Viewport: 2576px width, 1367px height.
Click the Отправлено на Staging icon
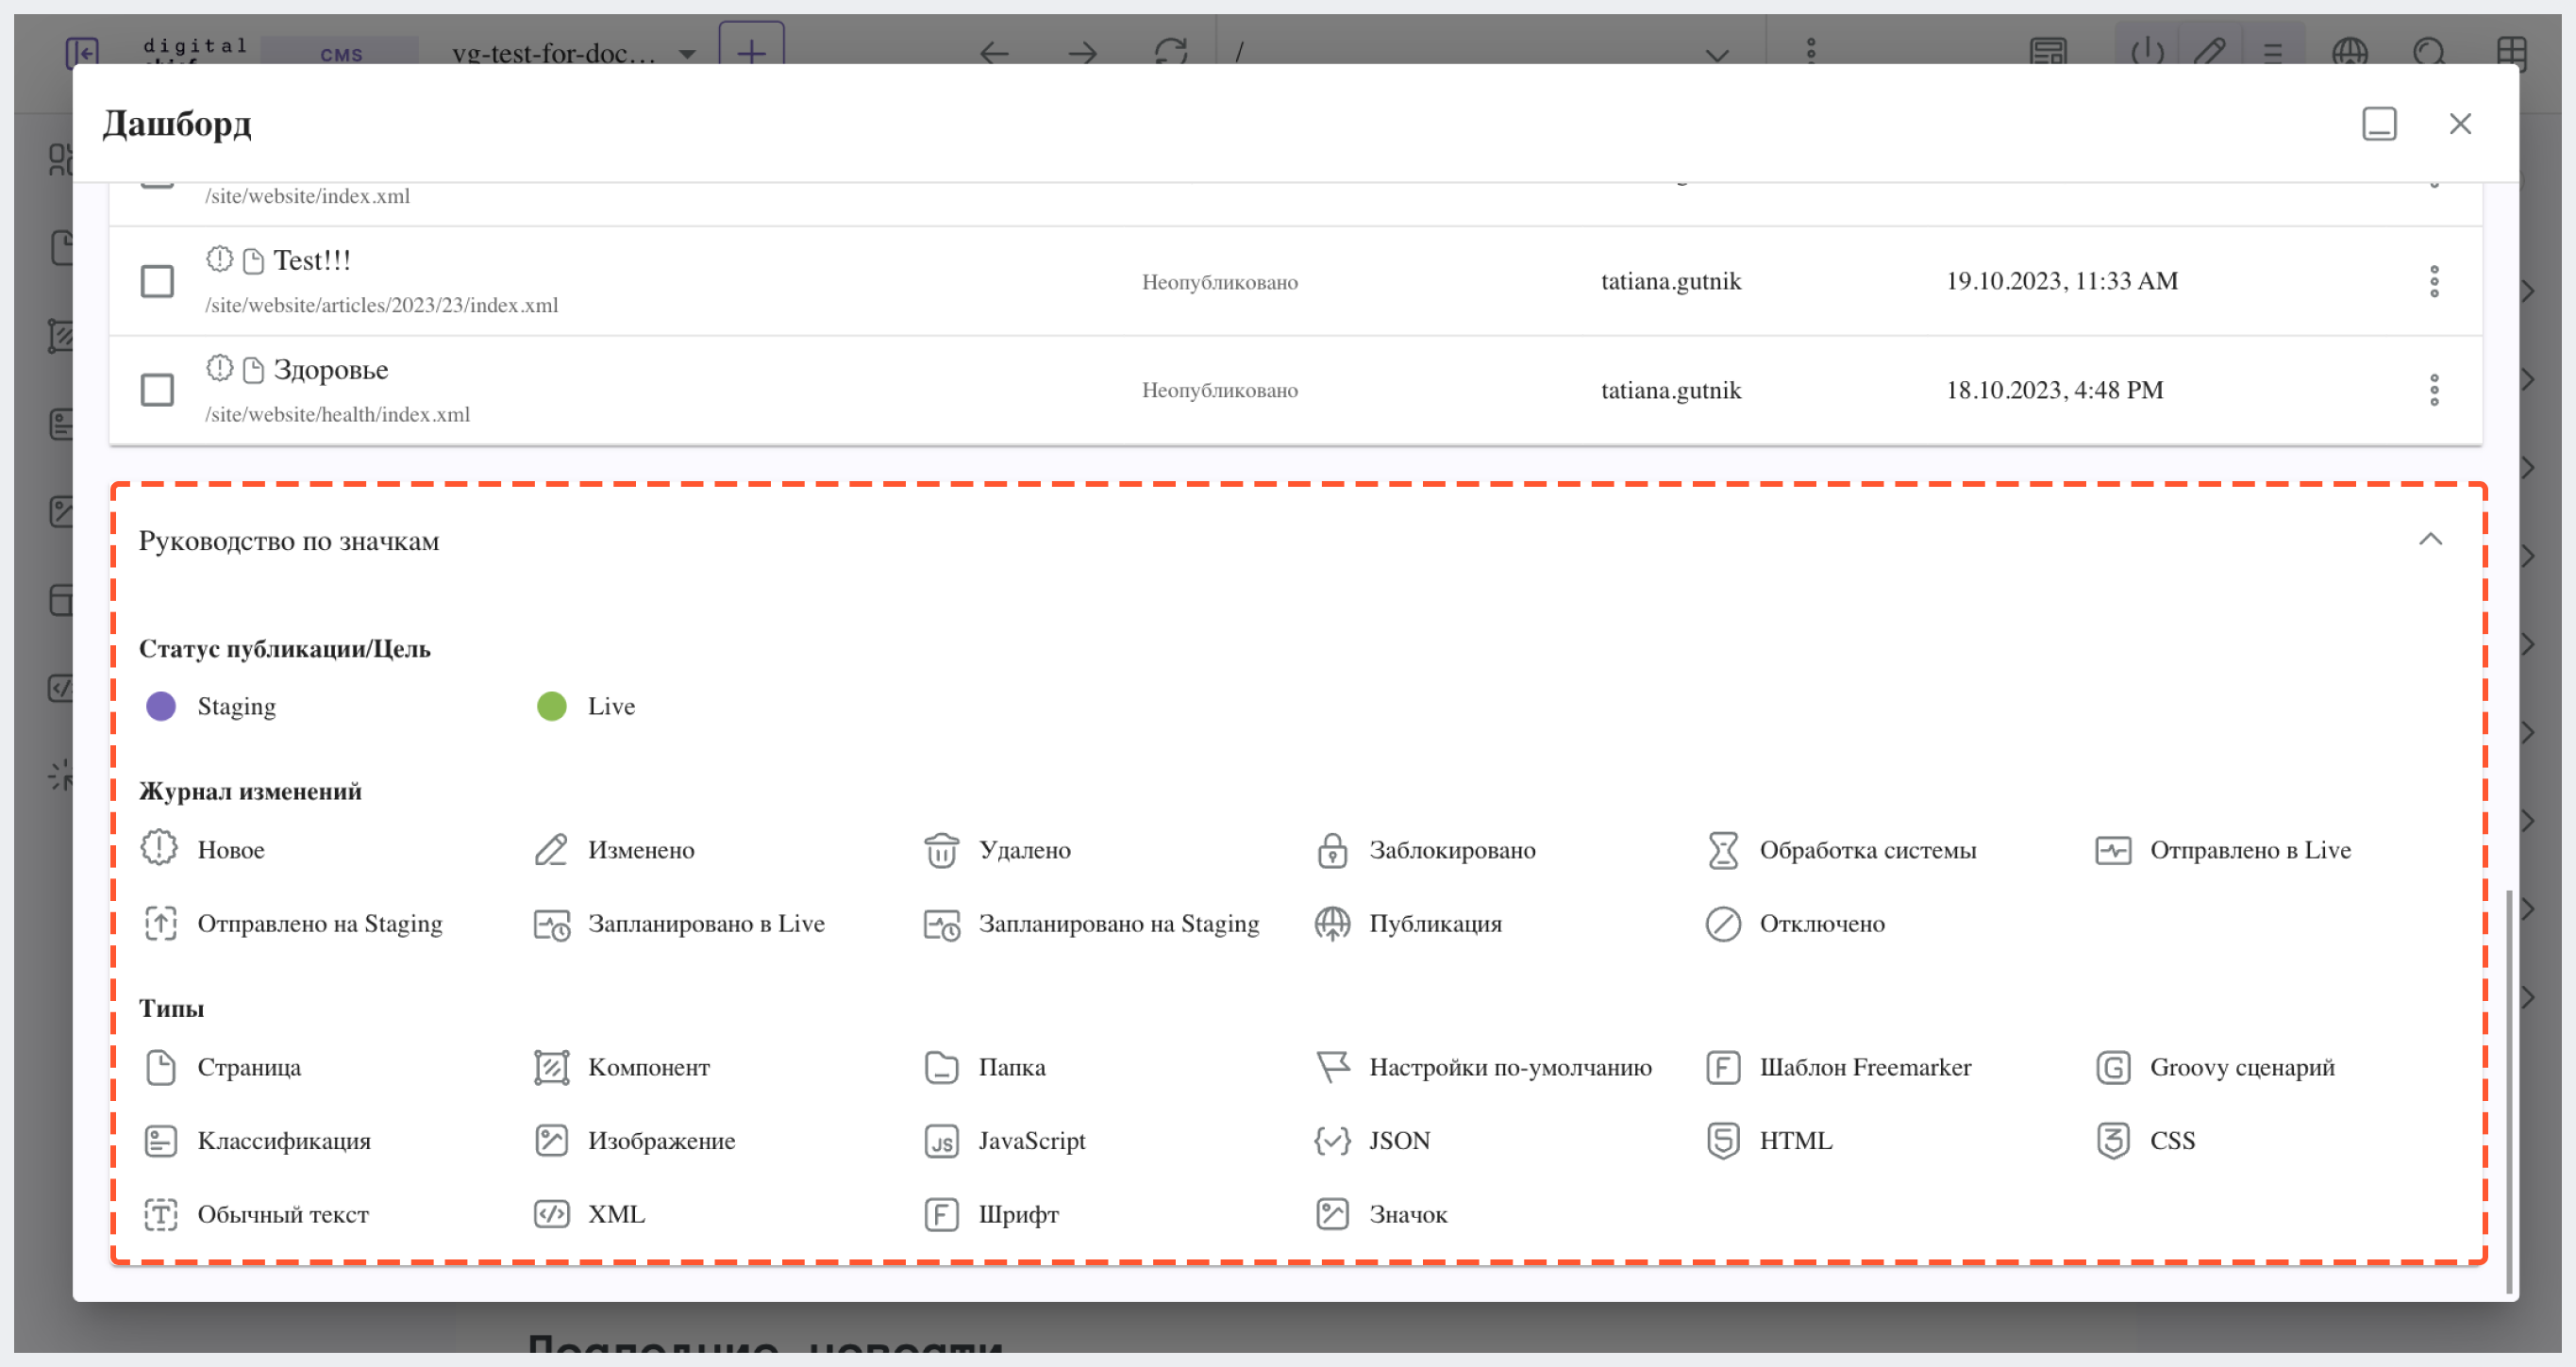pos(160,923)
